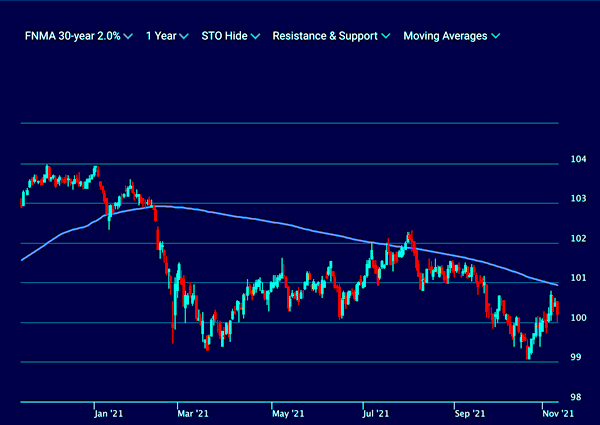Screen dimensions: 600x425
Task: Click the chevron arrow beside Resistance & Support
Action: (386, 36)
